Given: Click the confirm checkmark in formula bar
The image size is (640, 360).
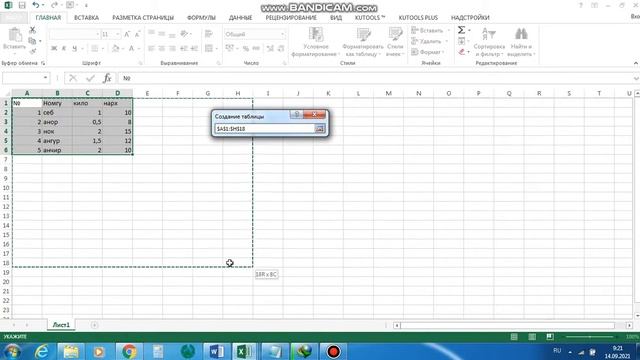Looking at the screenshot, I should pyautogui.click(x=90, y=78).
